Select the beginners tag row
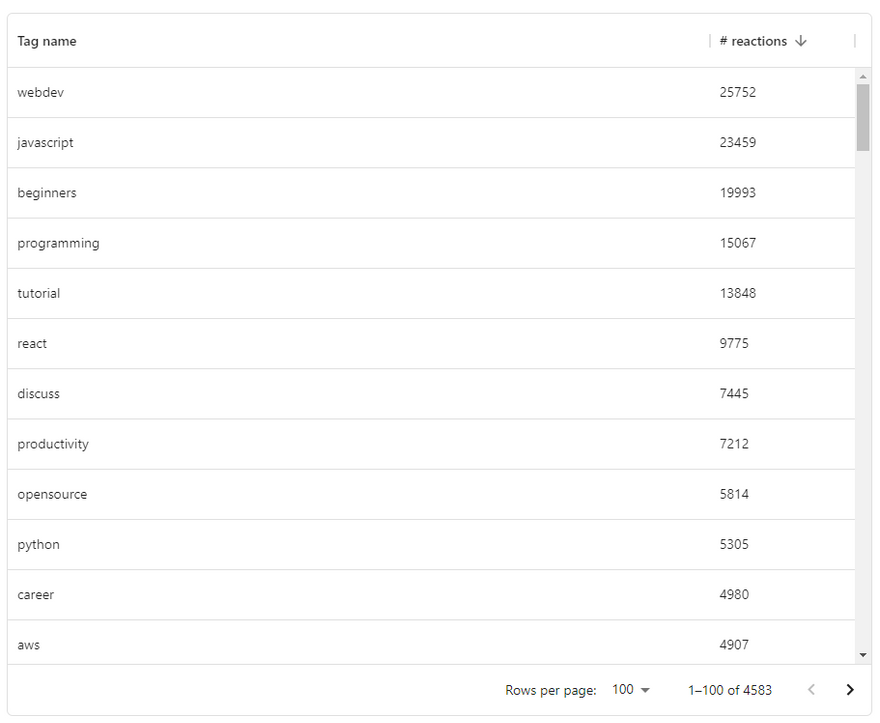Viewport: 880px width, 723px height. [x=431, y=193]
